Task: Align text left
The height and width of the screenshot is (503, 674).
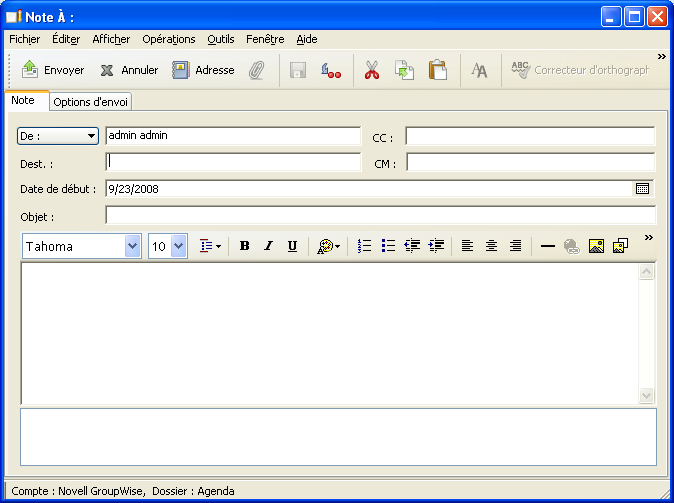Action: point(467,246)
